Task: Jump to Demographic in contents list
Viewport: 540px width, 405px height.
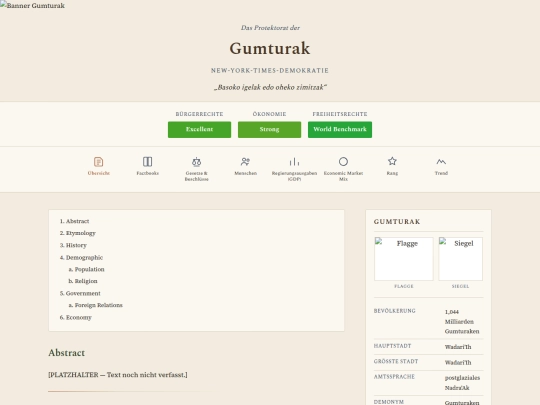Action: (x=84, y=258)
